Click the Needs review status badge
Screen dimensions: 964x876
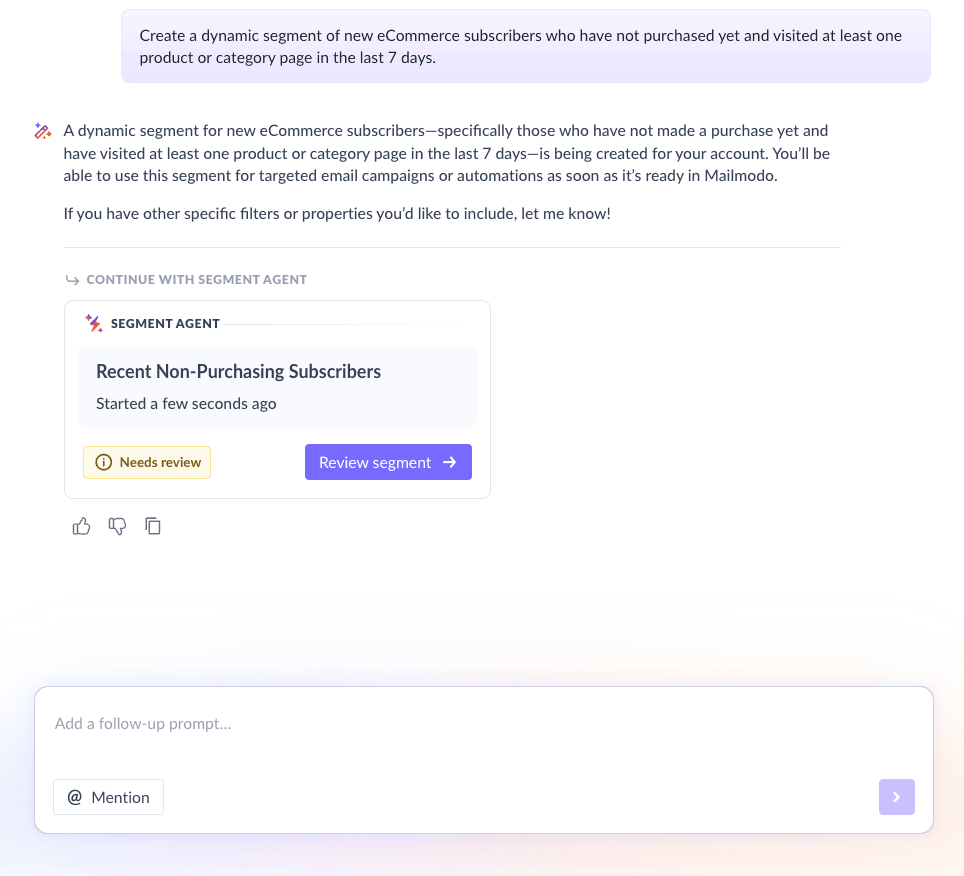coord(147,462)
